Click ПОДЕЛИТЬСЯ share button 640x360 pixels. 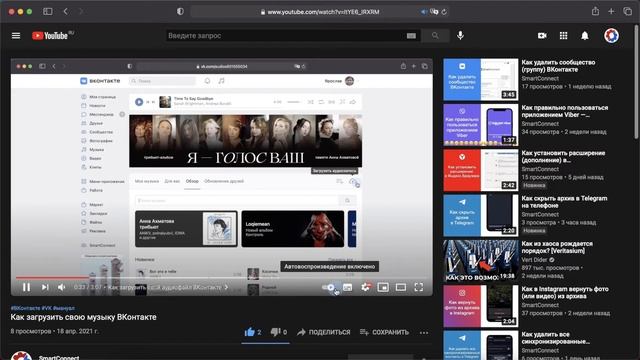click(x=324, y=332)
